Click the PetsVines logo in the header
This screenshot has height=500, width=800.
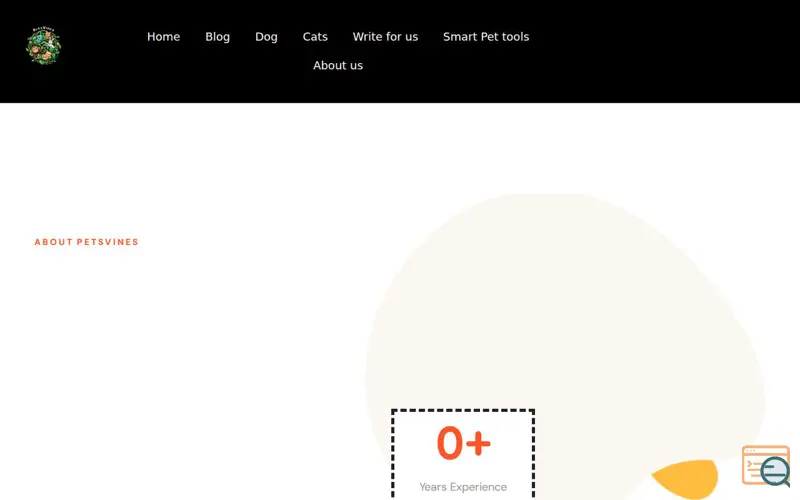pos(44,46)
